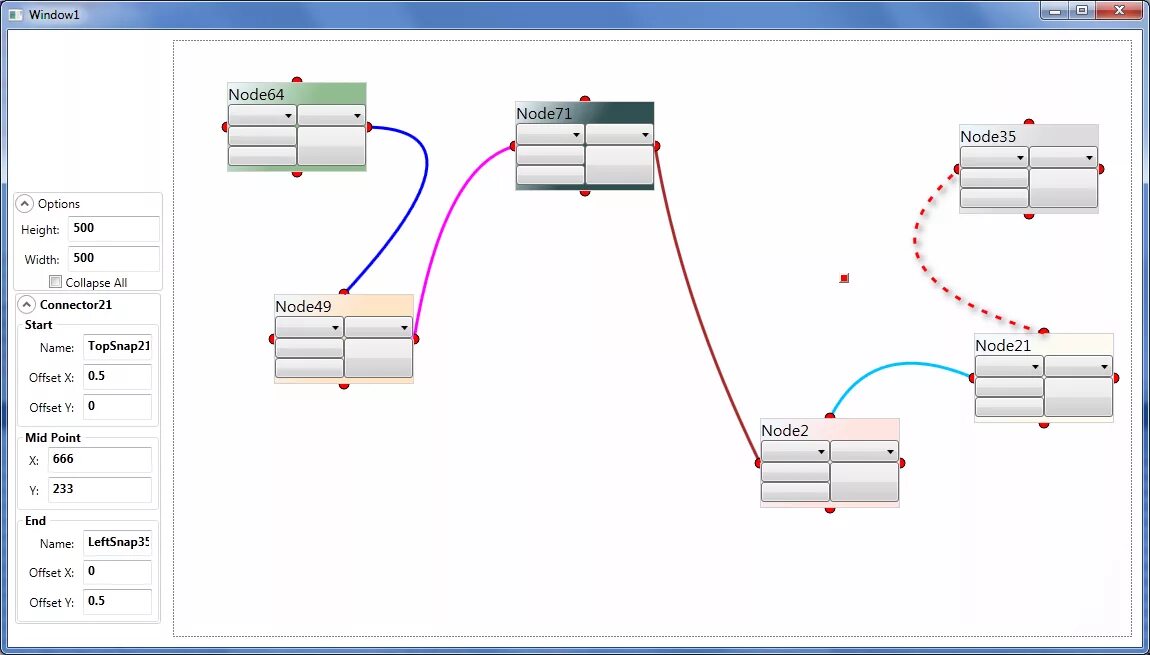Click the left snap point of Node71
The image size is (1150, 655).
tap(513, 147)
